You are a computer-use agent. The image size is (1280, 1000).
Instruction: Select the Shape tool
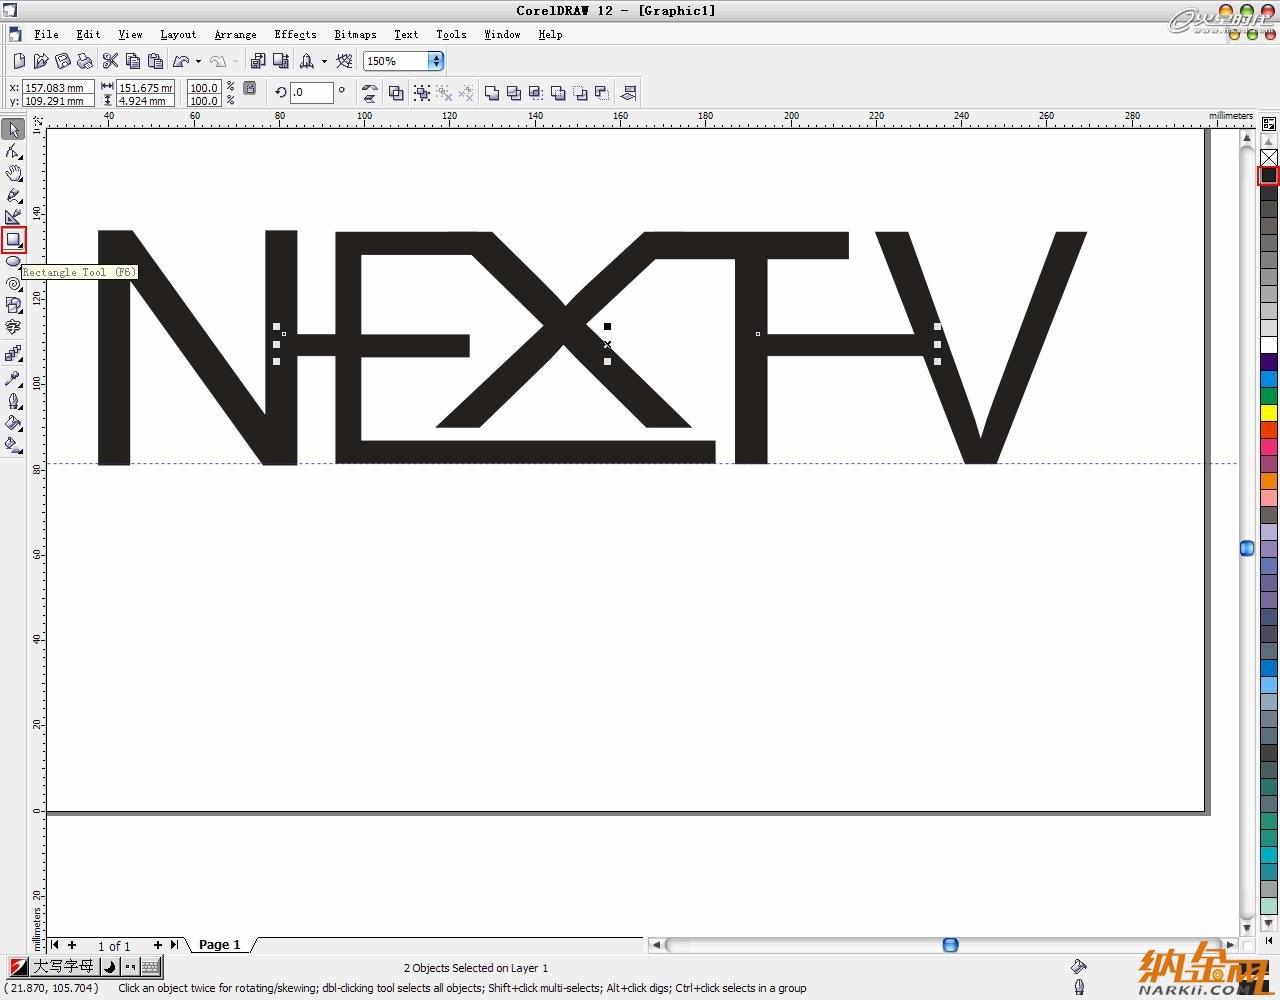(13, 152)
